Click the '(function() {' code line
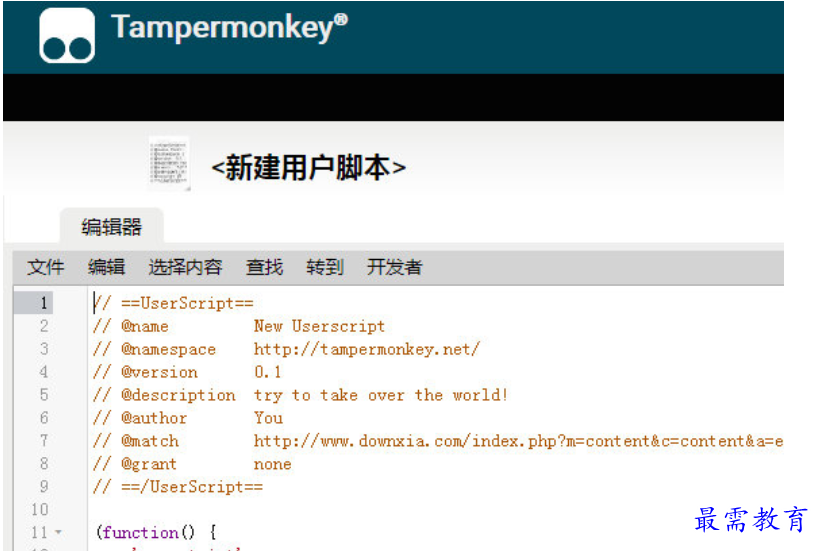The height and width of the screenshot is (551, 816). pyautogui.click(x=156, y=532)
